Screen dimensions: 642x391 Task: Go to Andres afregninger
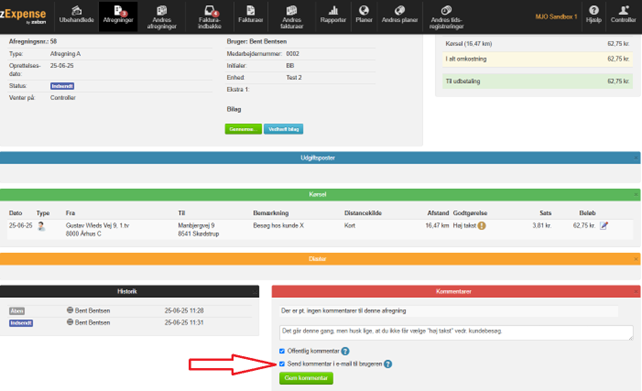[162, 17]
